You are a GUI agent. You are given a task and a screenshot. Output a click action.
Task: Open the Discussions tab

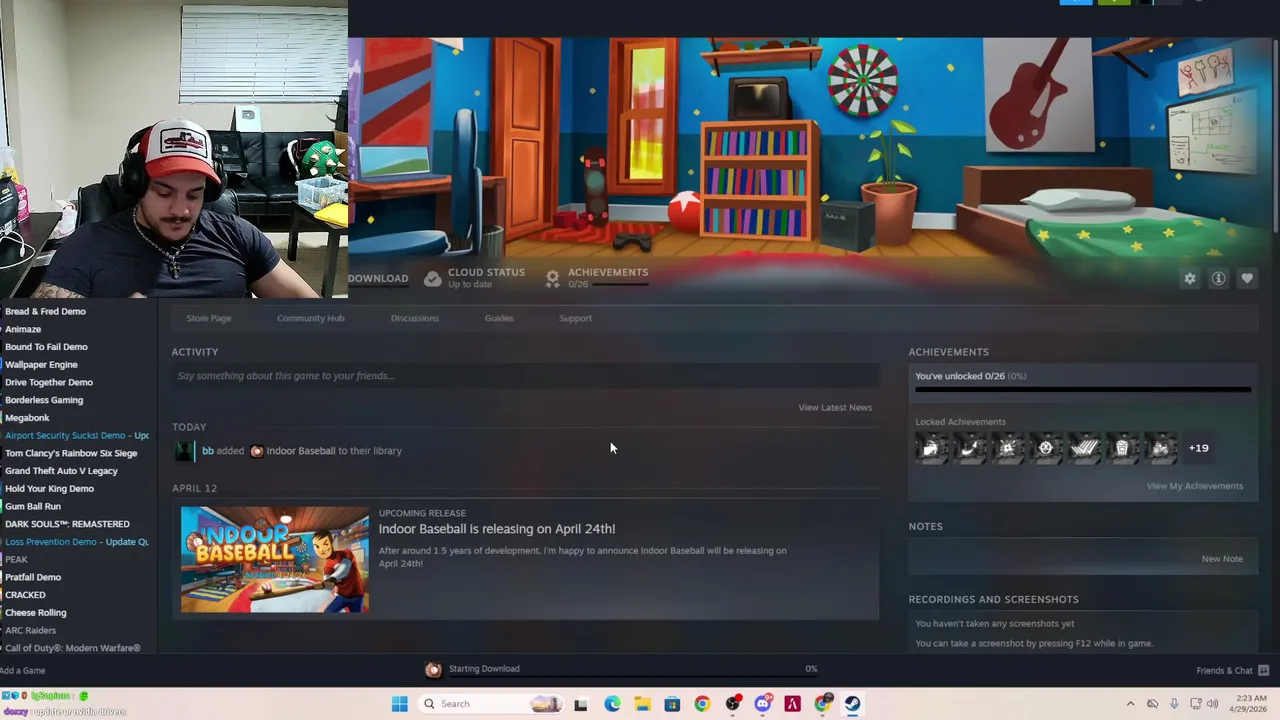(414, 318)
